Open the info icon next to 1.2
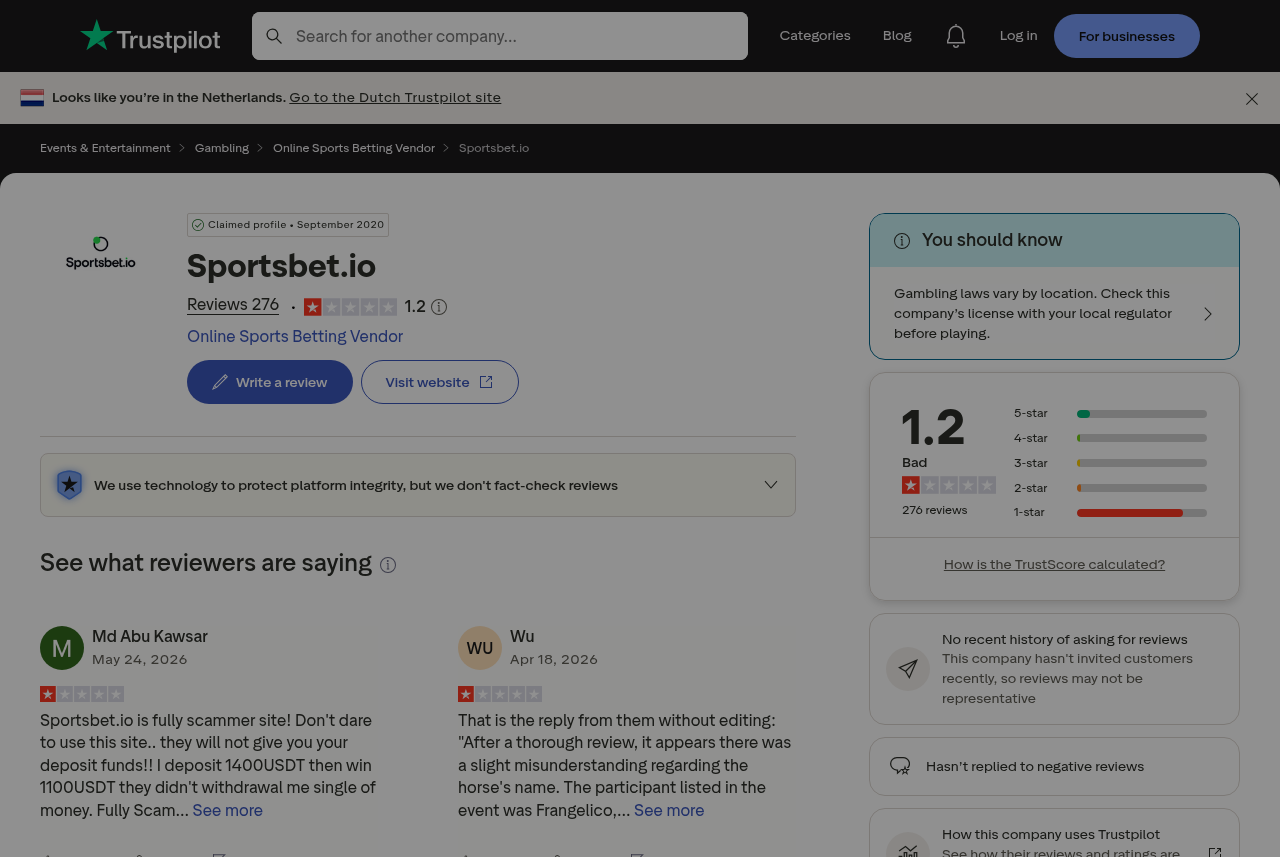 (x=439, y=307)
